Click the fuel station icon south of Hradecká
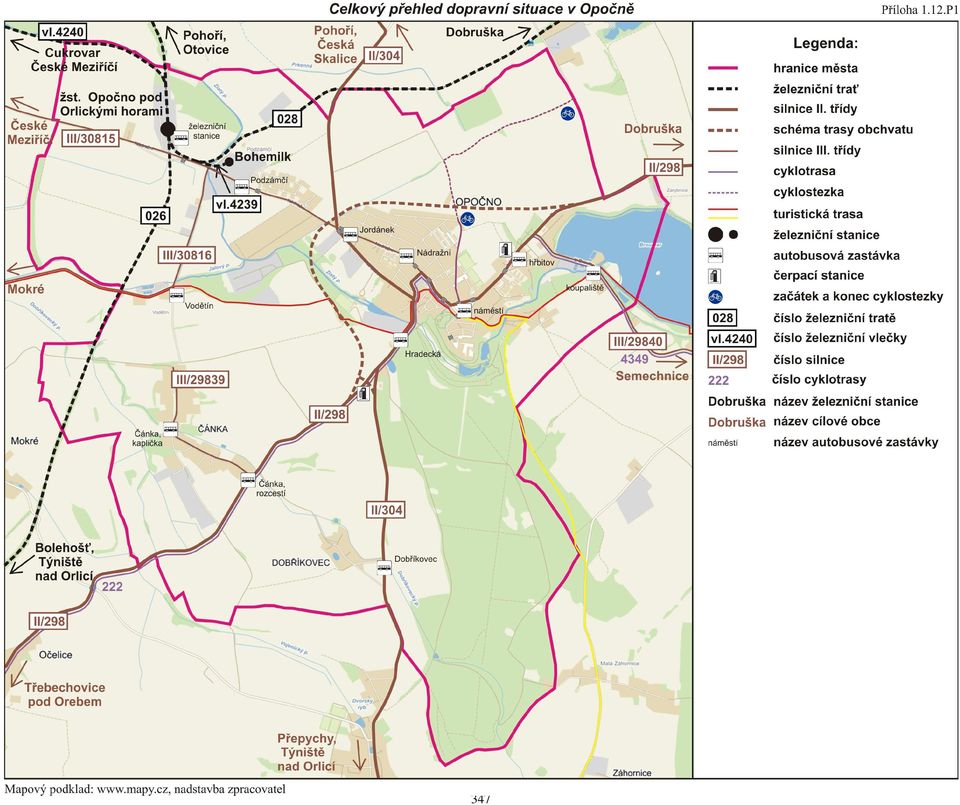Image resolution: width=960 pixels, height=805 pixels. click(x=364, y=393)
